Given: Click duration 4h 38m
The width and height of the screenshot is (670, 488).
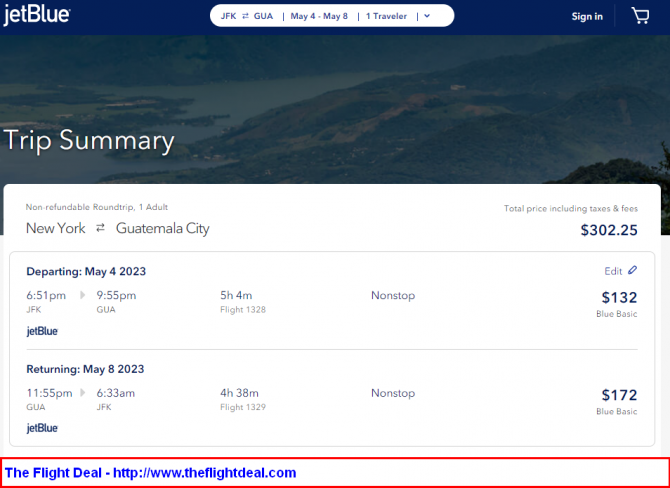Looking at the screenshot, I should 239,393.
